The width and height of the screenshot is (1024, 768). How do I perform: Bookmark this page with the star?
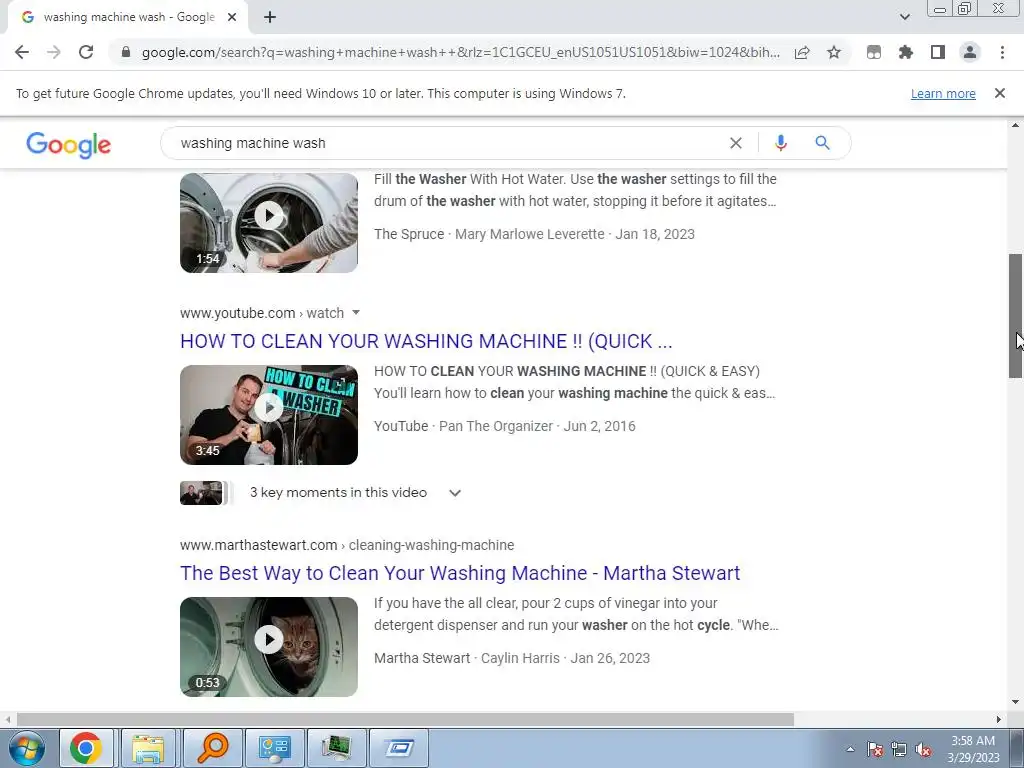coord(834,52)
